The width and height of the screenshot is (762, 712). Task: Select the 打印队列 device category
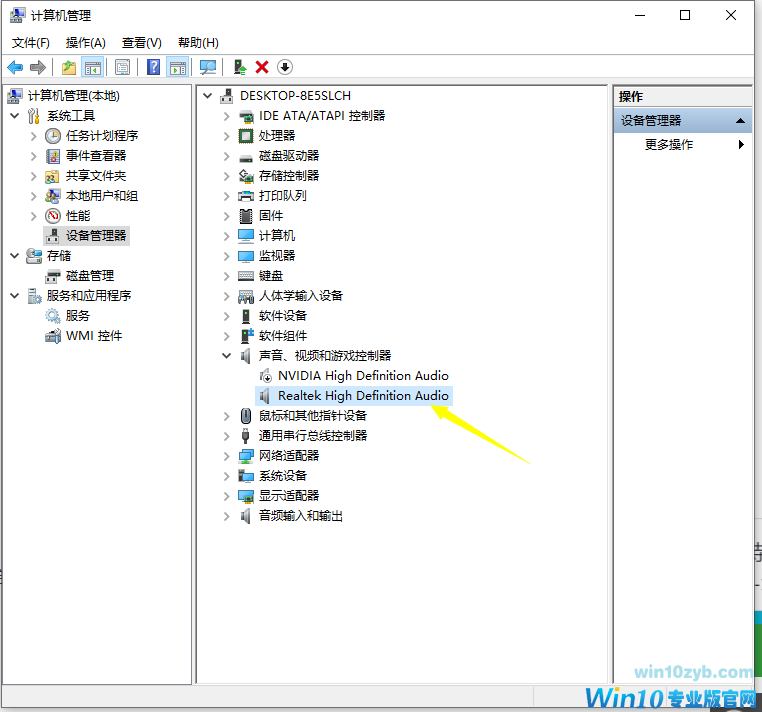tap(283, 195)
